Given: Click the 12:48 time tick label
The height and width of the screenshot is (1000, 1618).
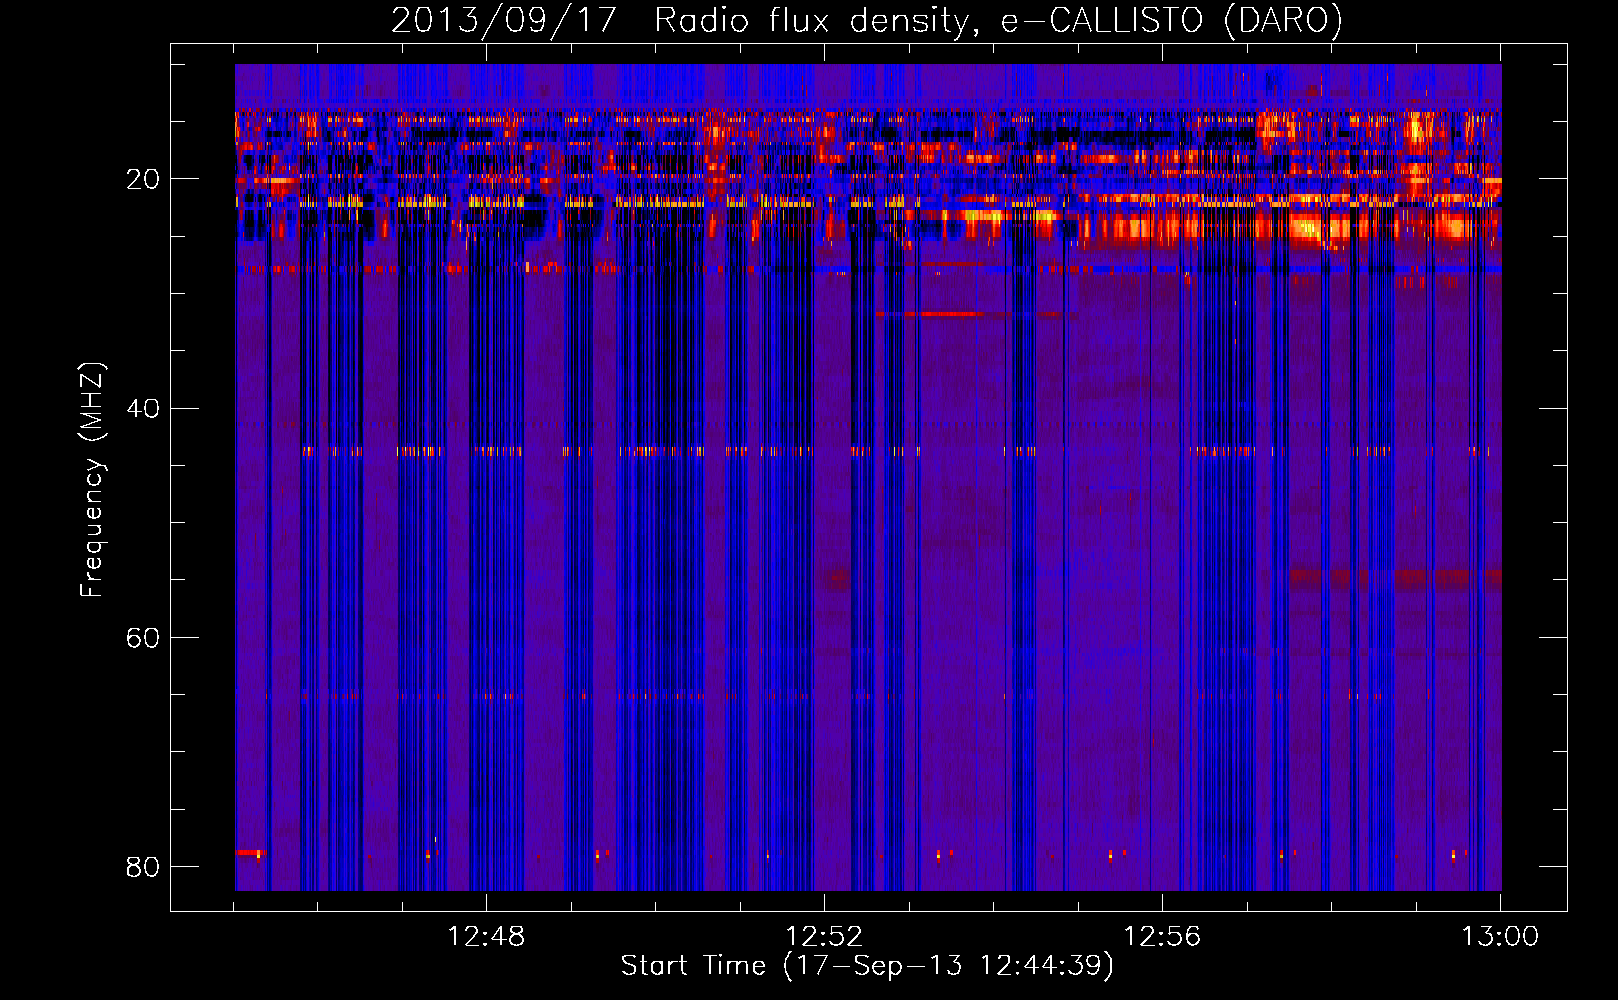Looking at the screenshot, I should (x=486, y=936).
